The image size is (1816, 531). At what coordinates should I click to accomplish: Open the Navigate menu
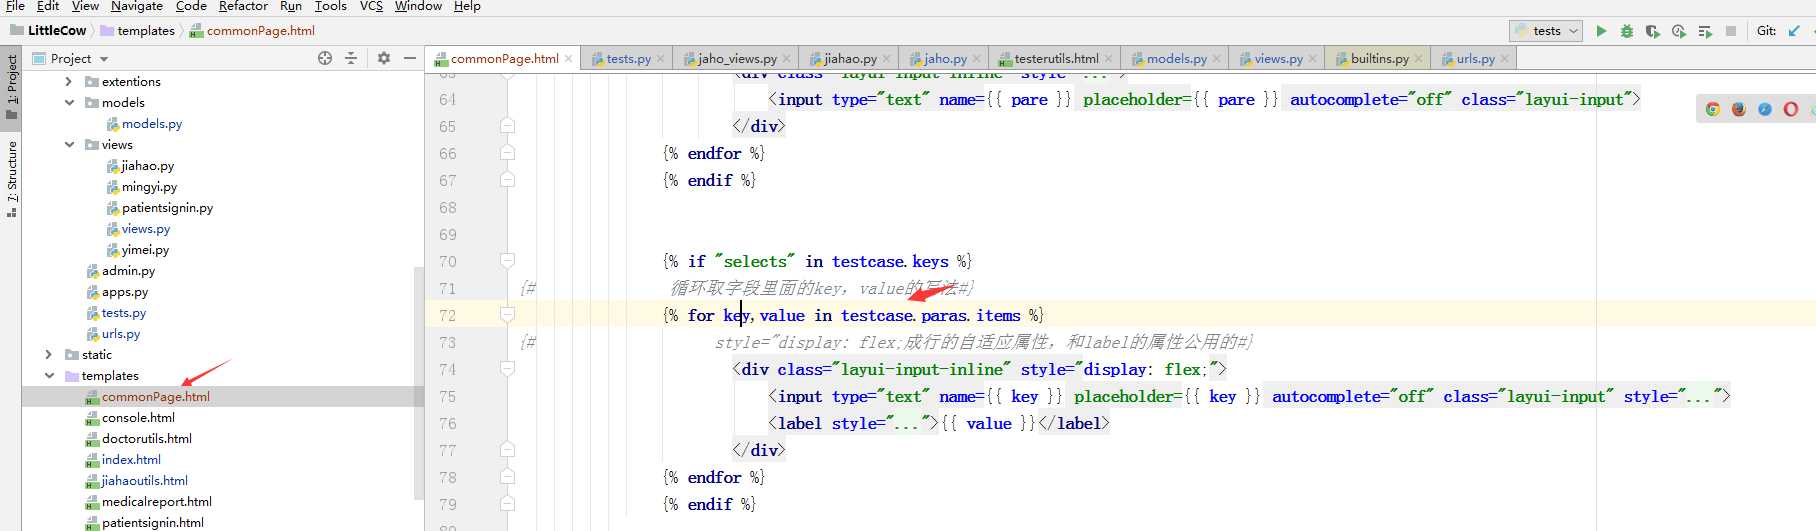[136, 6]
